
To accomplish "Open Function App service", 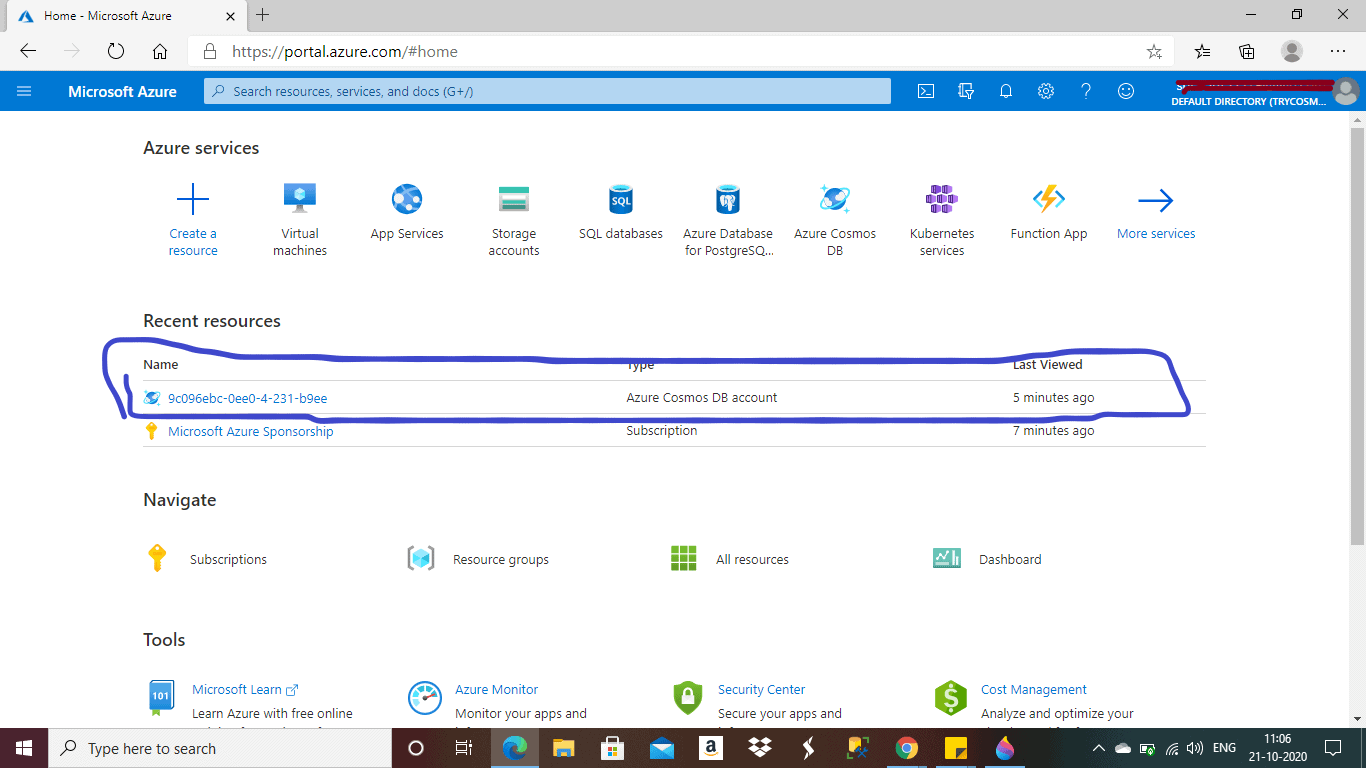I will (1048, 200).
